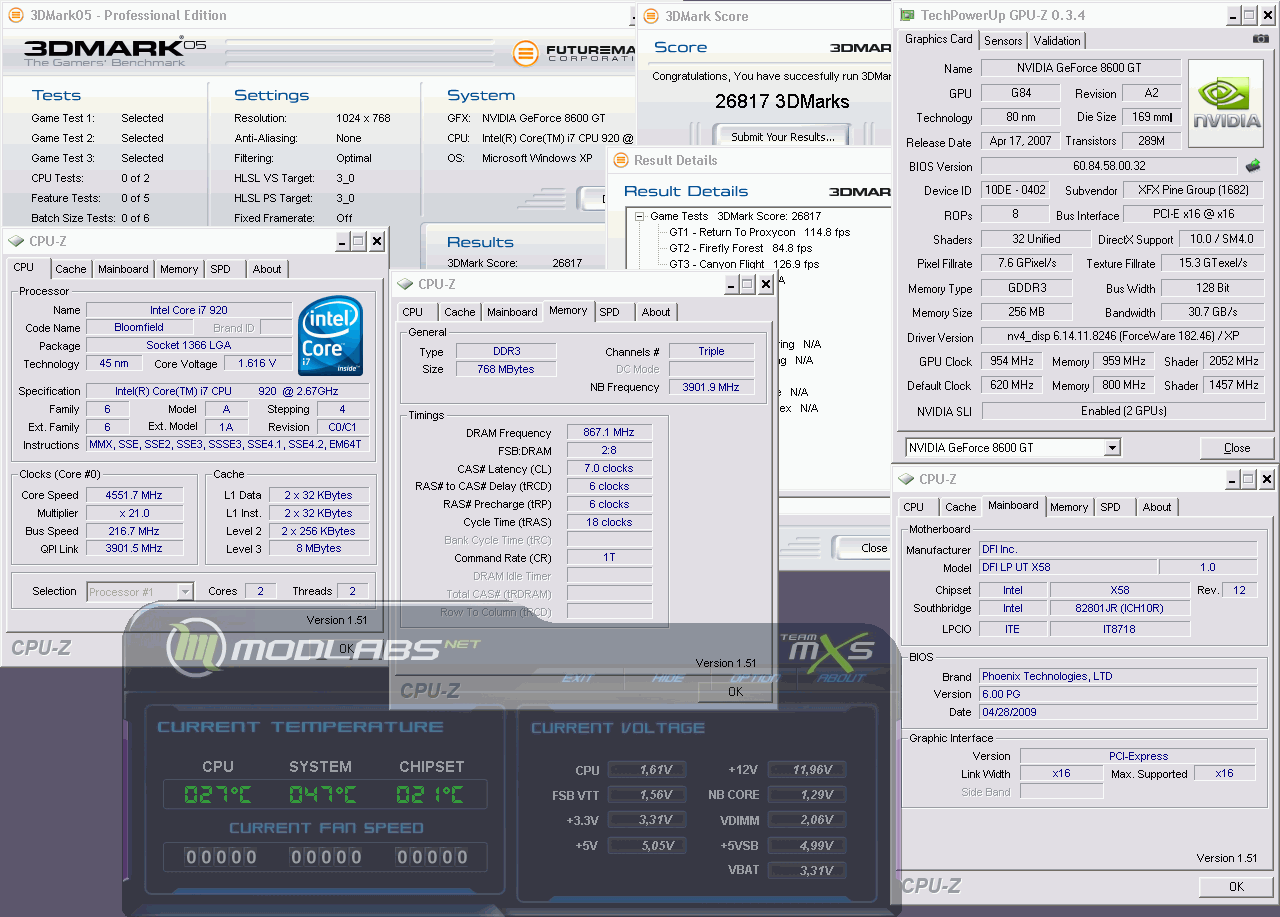
Task: Click the 3DMark Score window title icon
Action: 651,16
